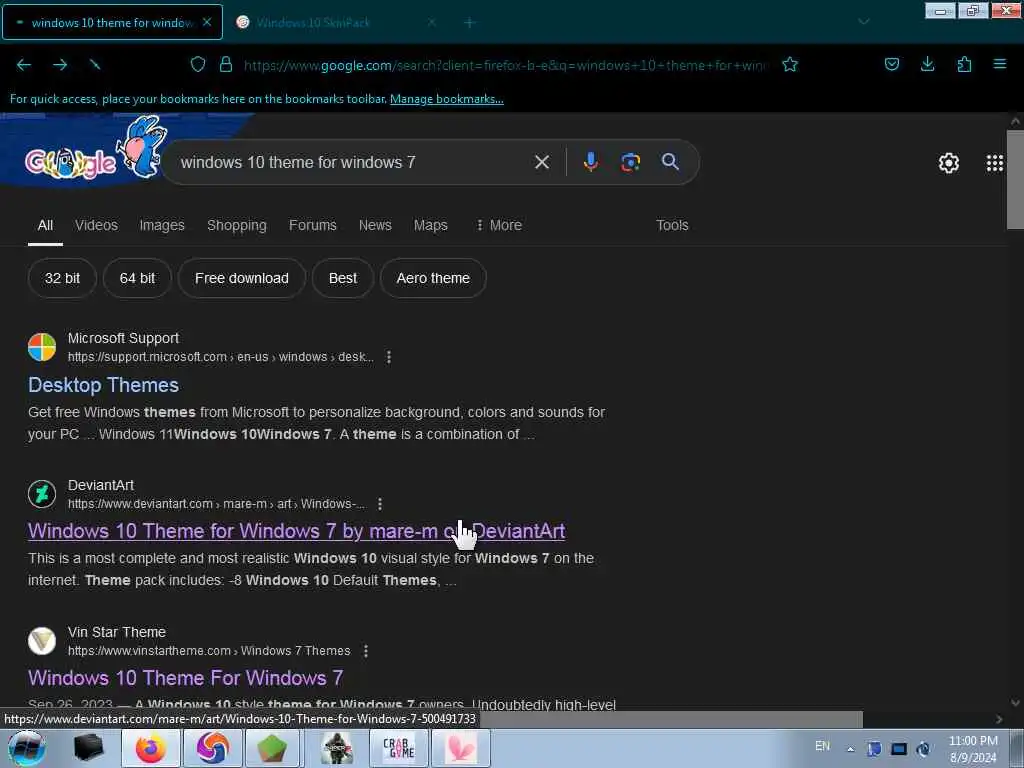
Task: Open the search Tools options
Action: 672,225
